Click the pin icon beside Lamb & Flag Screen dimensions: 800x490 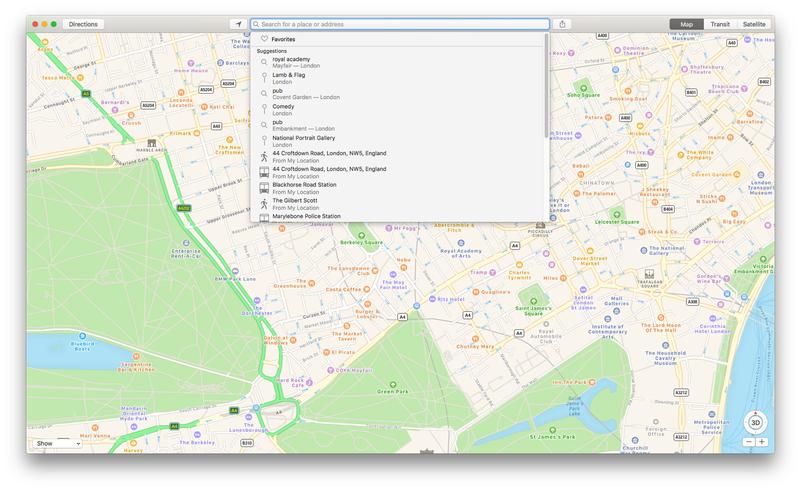pyautogui.click(x=264, y=78)
